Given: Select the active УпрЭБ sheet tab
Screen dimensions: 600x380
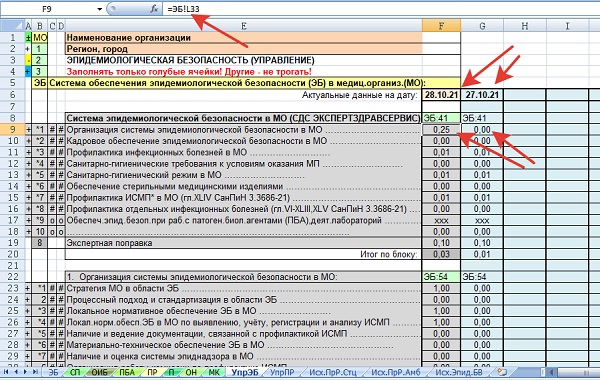Looking at the screenshot, I should coord(245,372).
